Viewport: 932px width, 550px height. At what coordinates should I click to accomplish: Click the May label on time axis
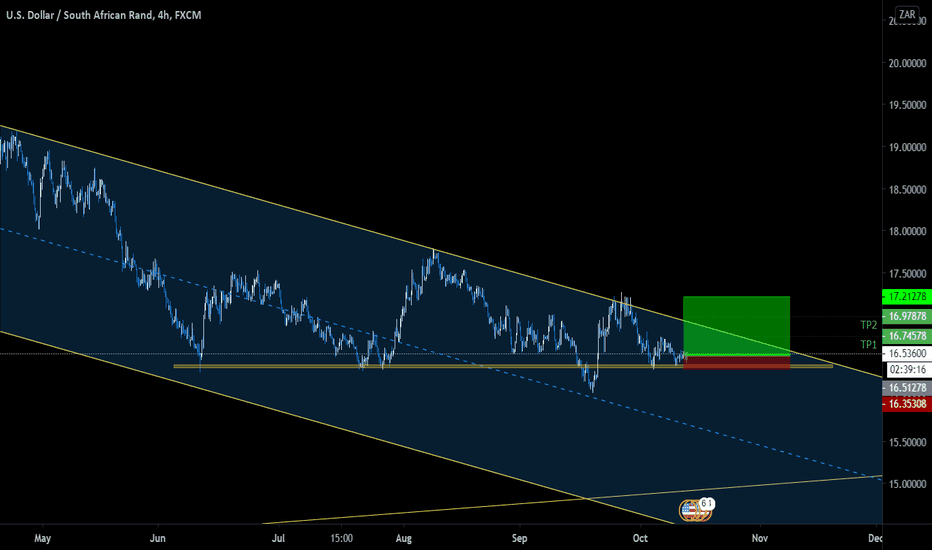coord(43,539)
